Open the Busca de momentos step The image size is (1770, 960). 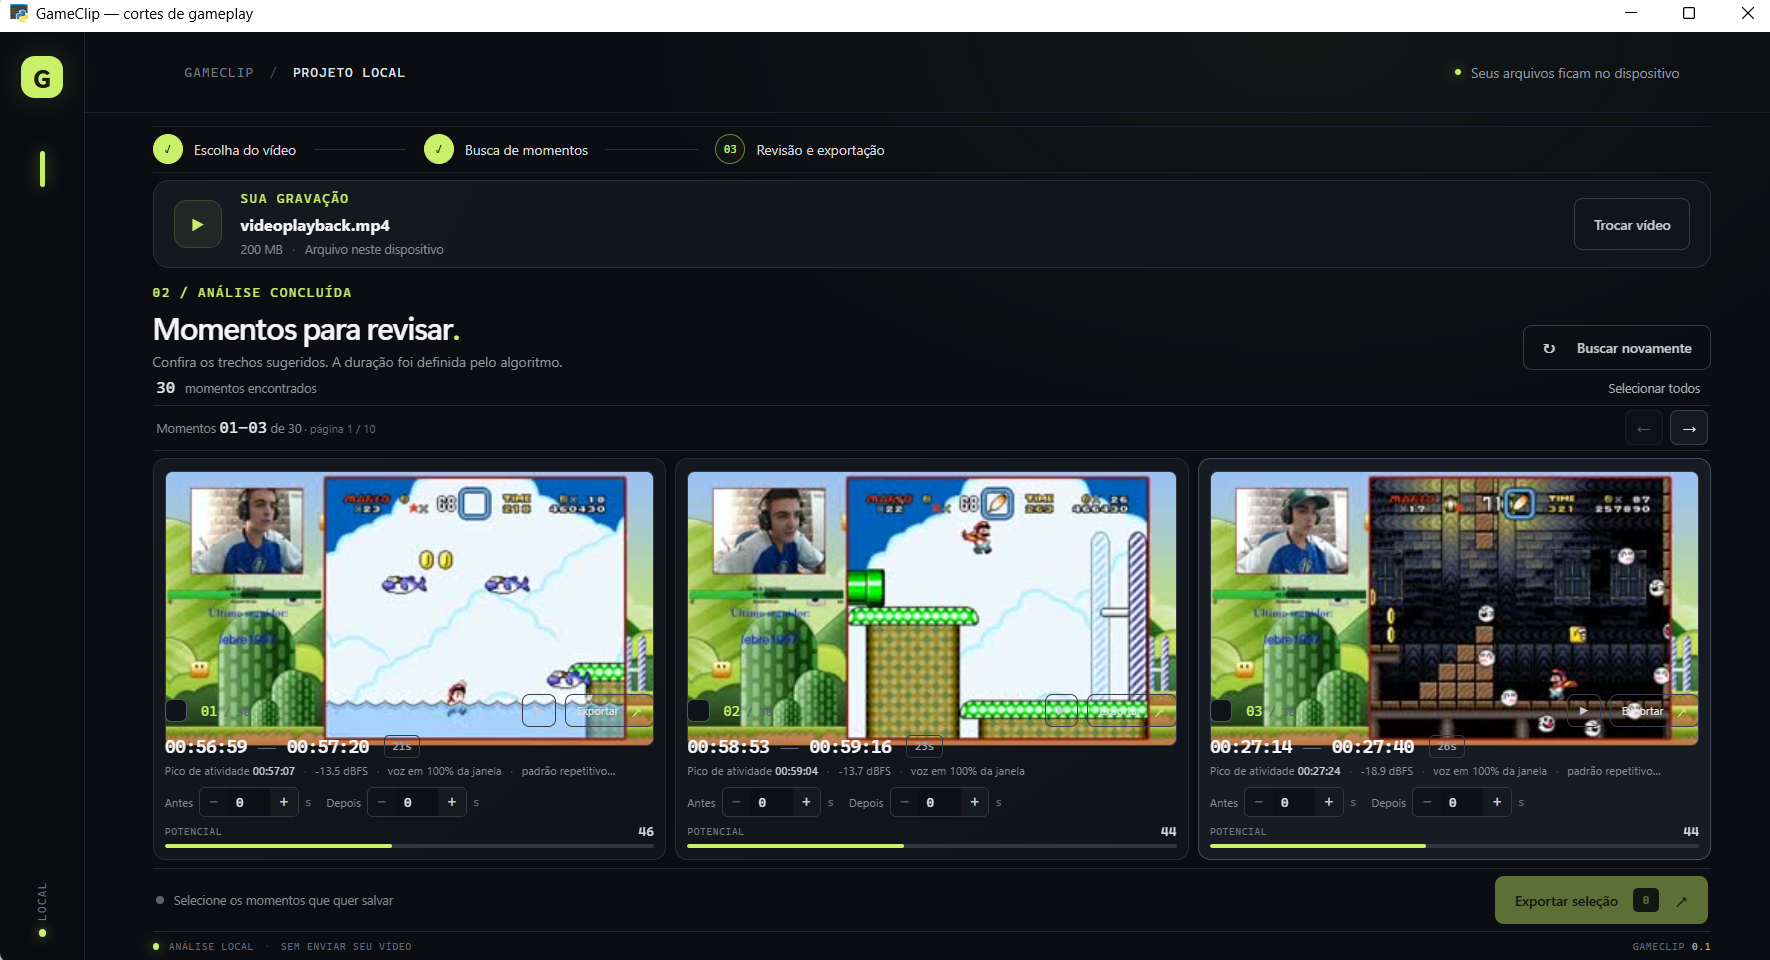(506, 150)
